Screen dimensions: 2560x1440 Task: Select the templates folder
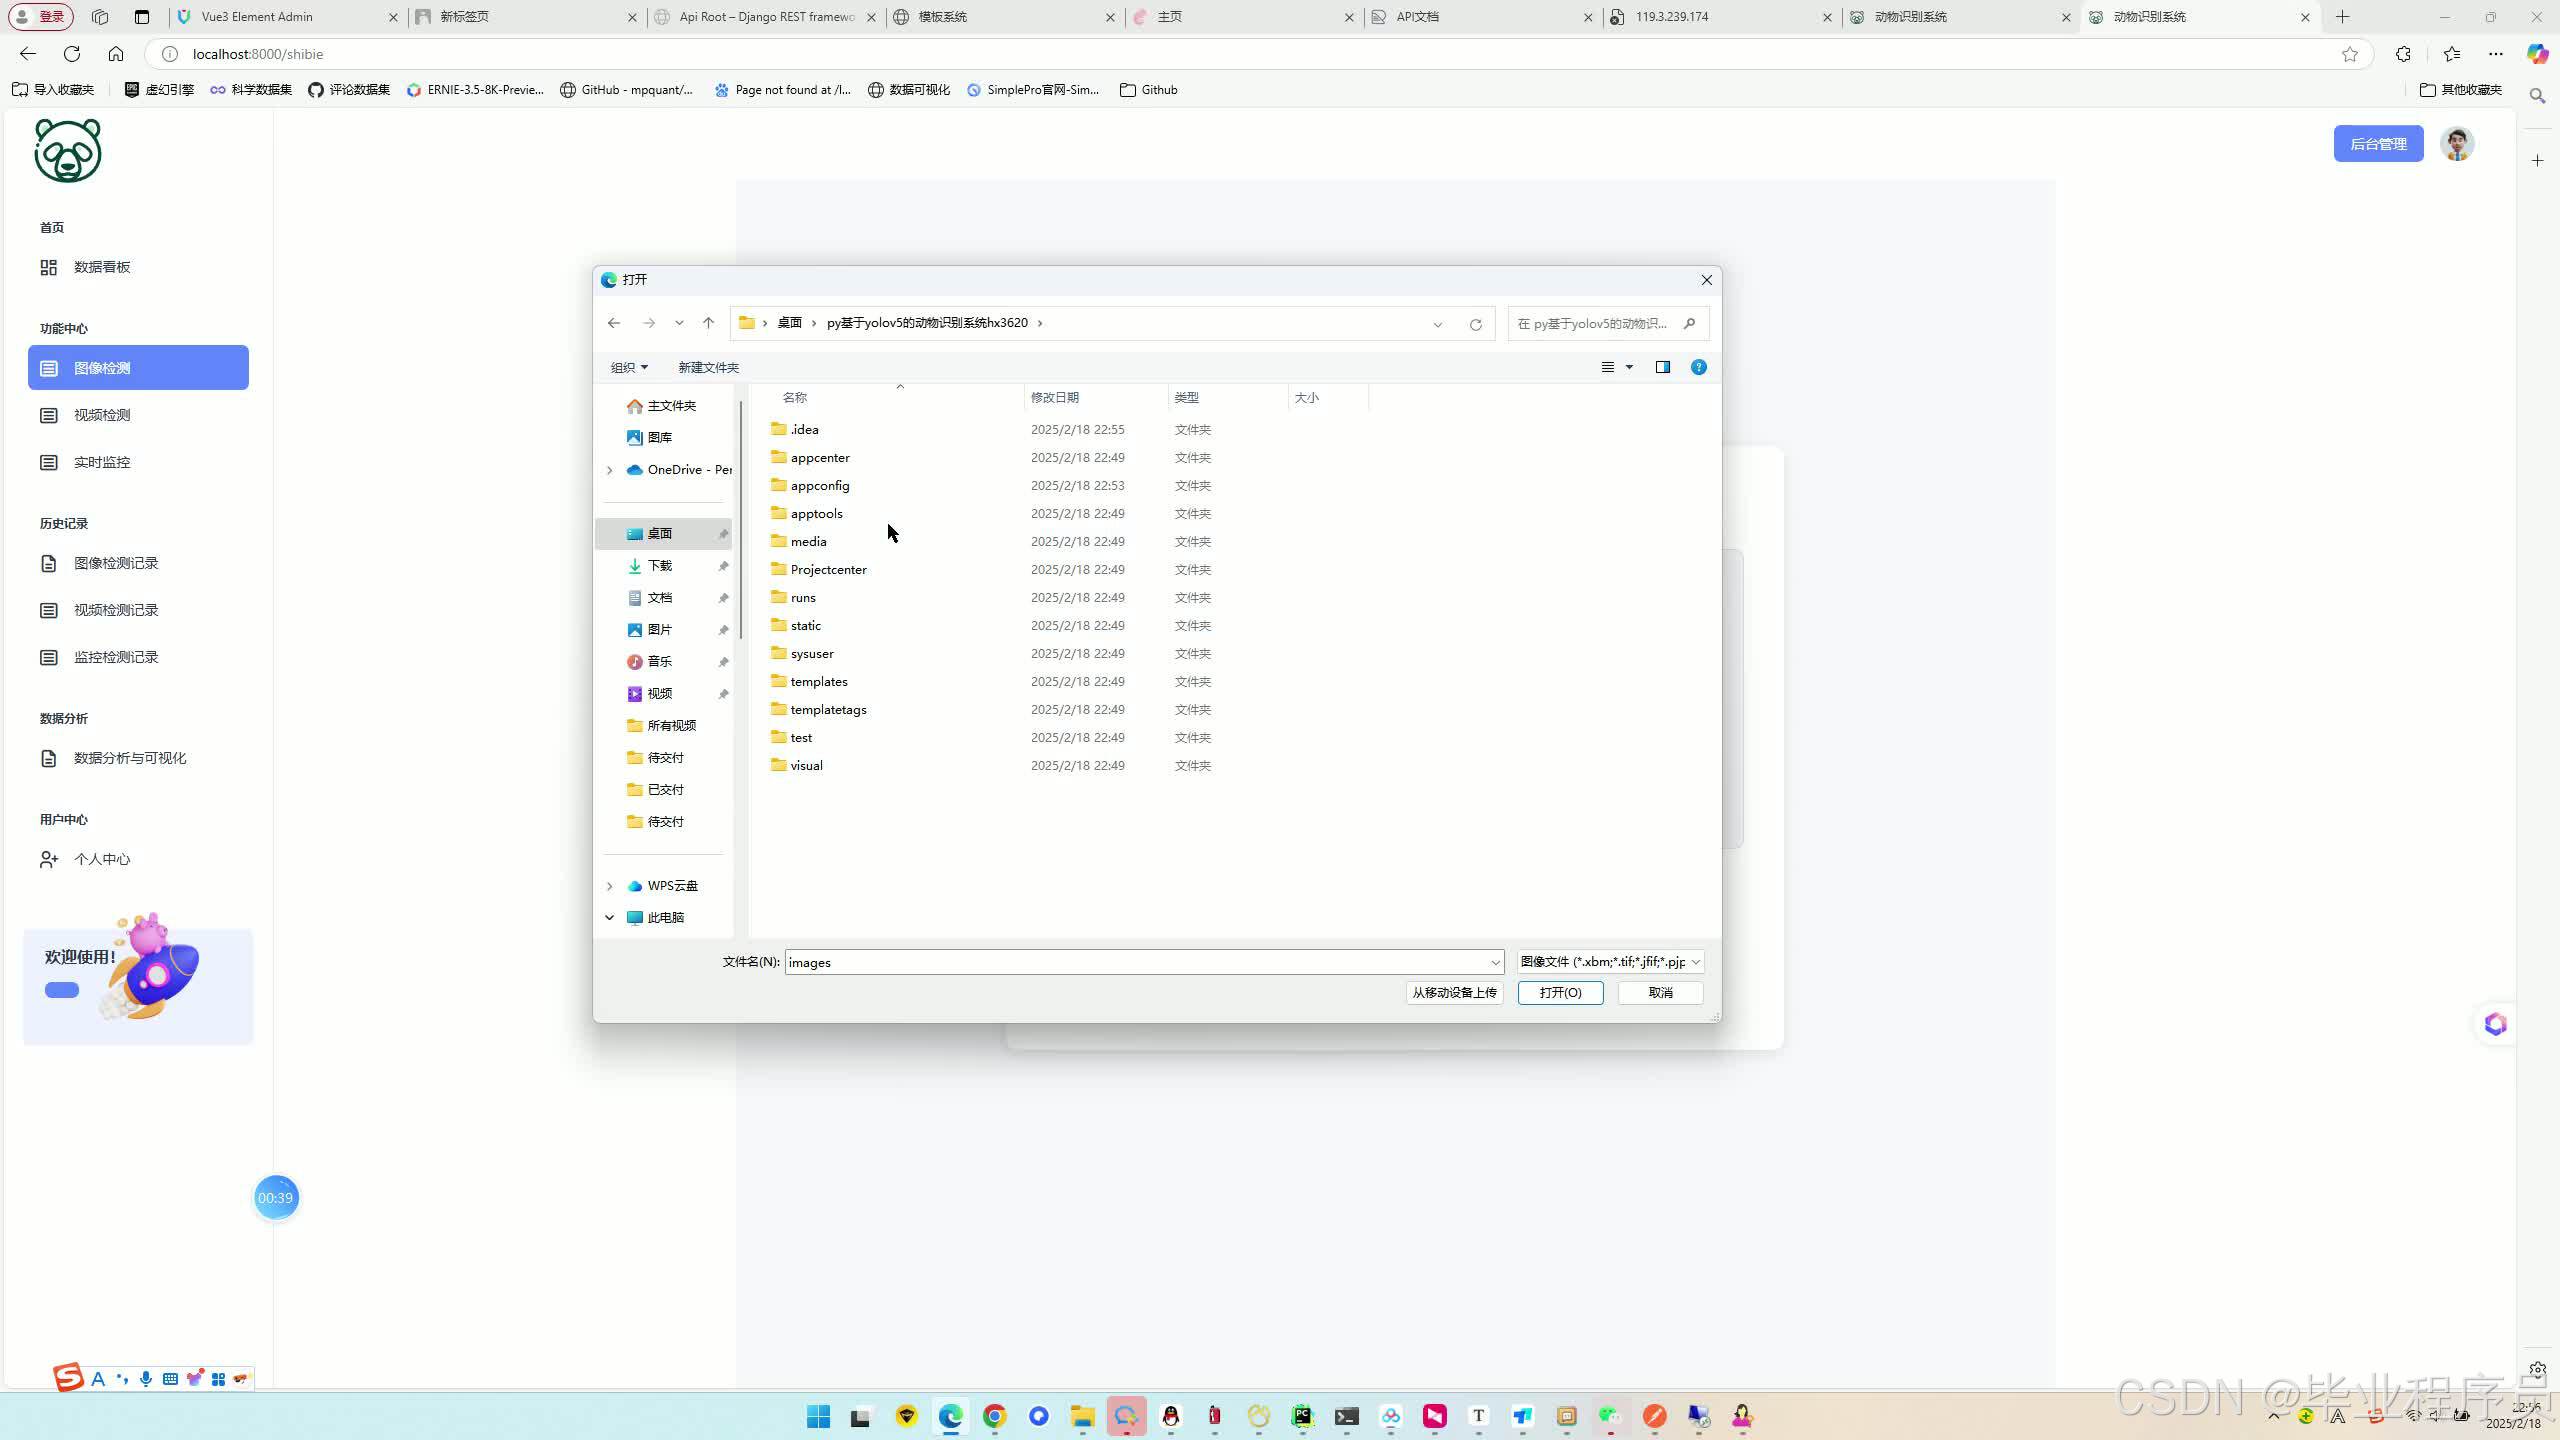818,681
